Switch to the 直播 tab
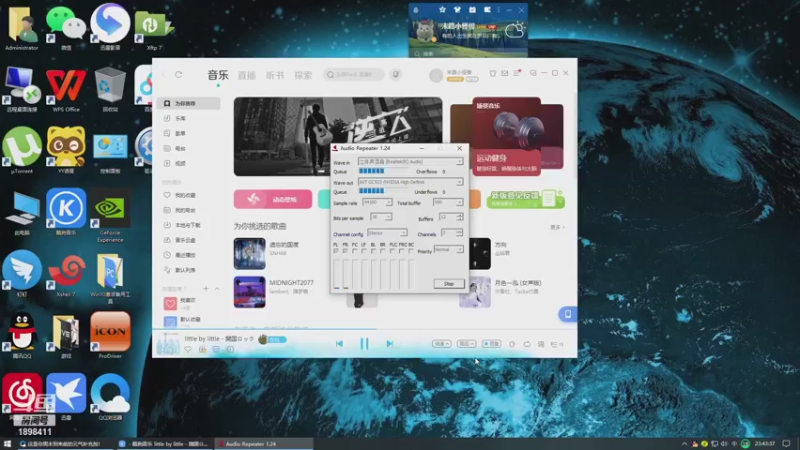This screenshot has width=800, height=450. 246,76
